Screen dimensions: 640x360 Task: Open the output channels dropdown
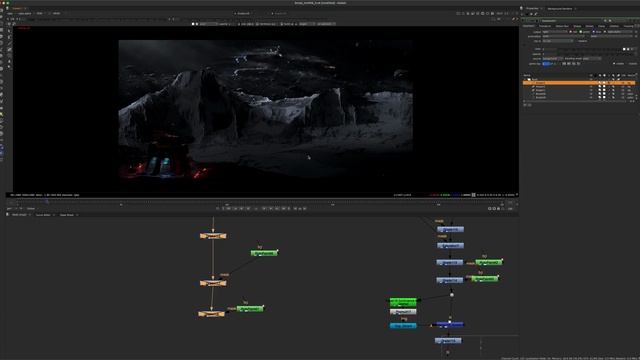click(554, 31)
